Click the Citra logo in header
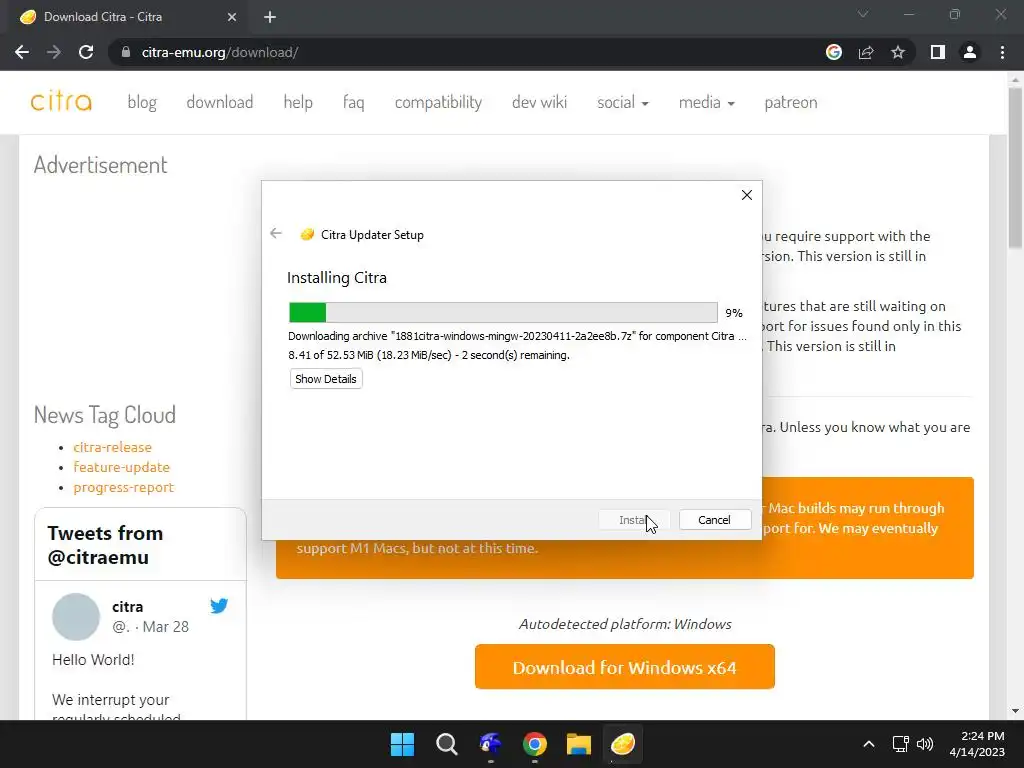The height and width of the screenshot is (768, 1024). pos(61,102)
